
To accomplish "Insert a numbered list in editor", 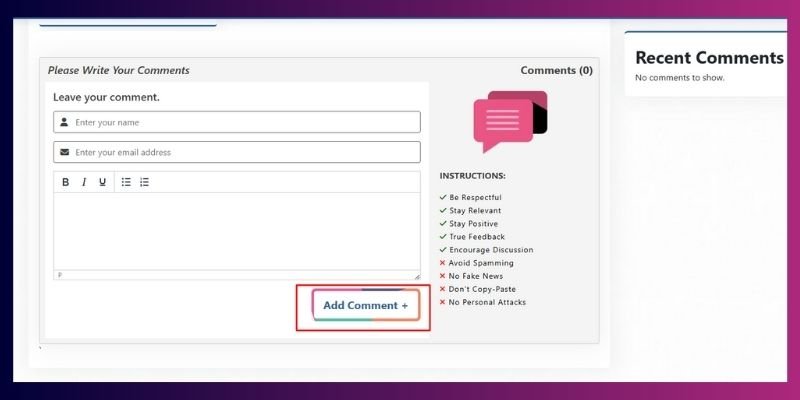I will pyautogui.click(x=144, y=182).
